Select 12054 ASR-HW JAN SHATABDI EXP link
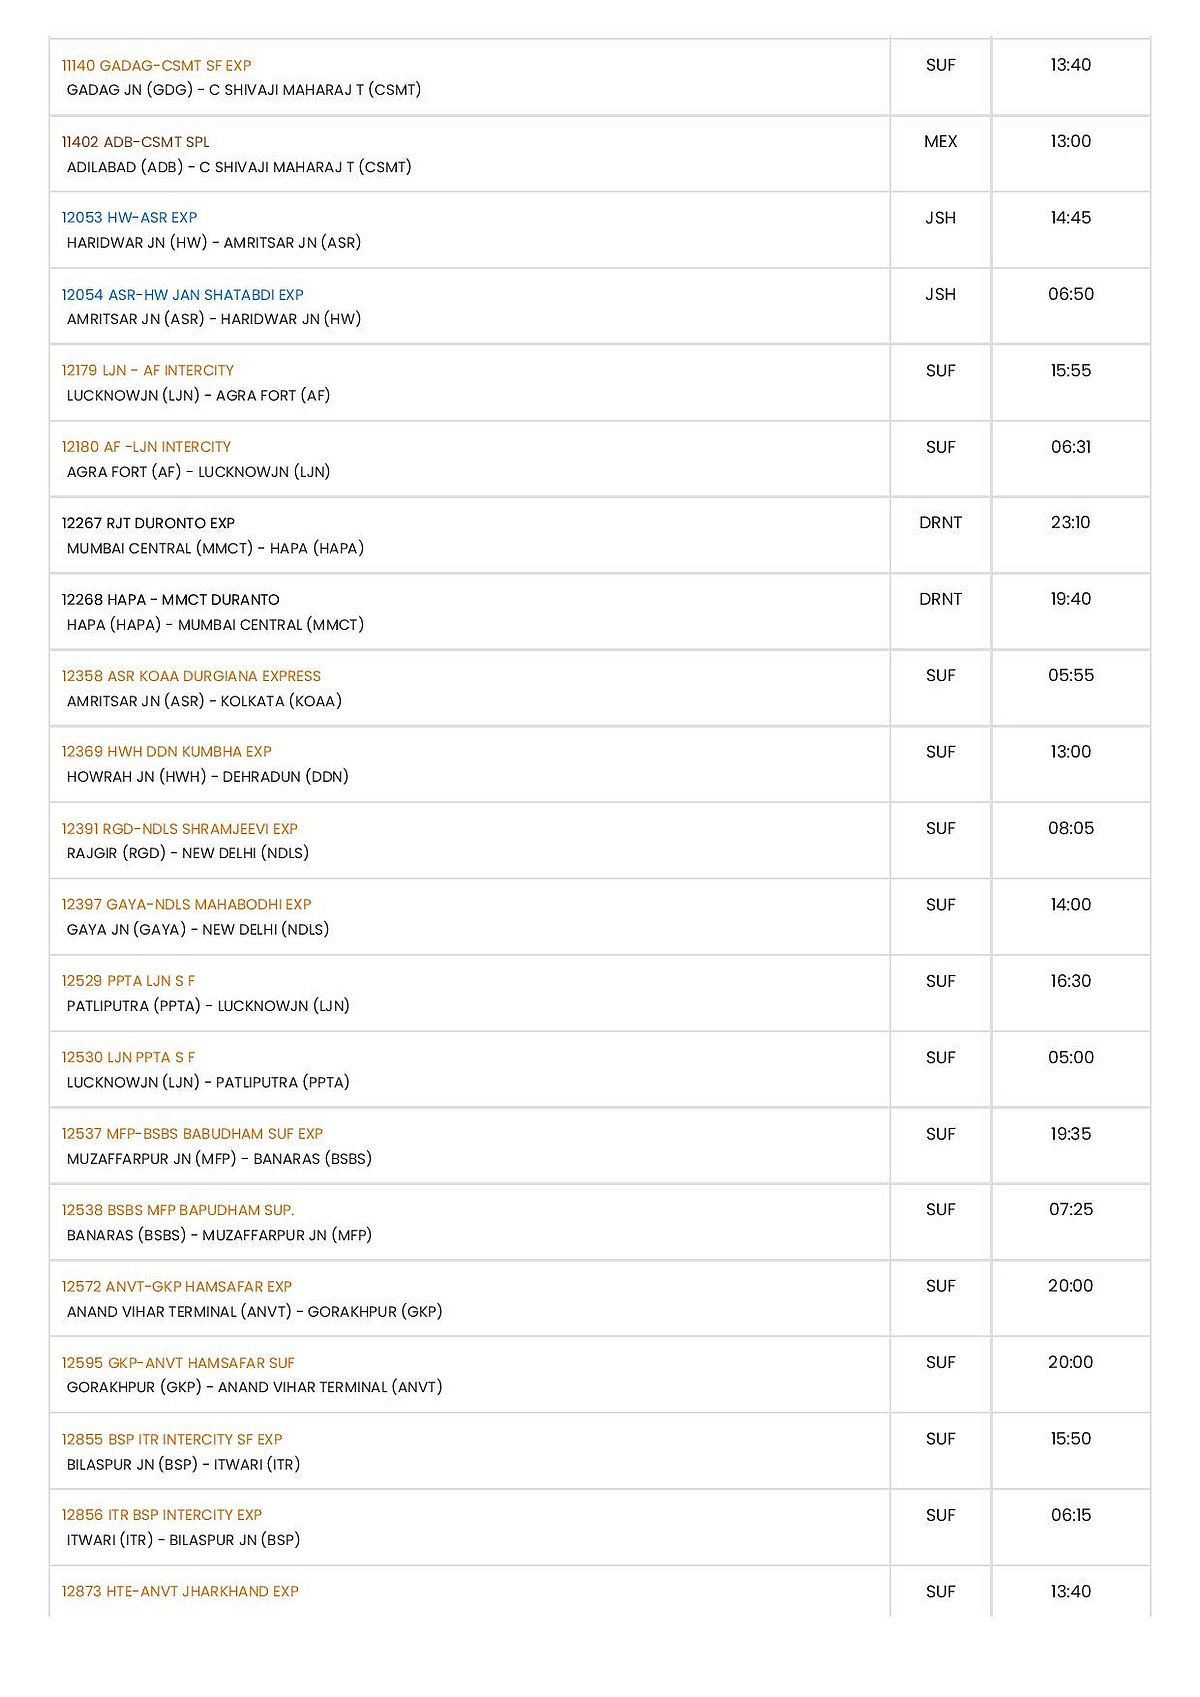The image size is (1200, 1697). click(x=182, y=295)
